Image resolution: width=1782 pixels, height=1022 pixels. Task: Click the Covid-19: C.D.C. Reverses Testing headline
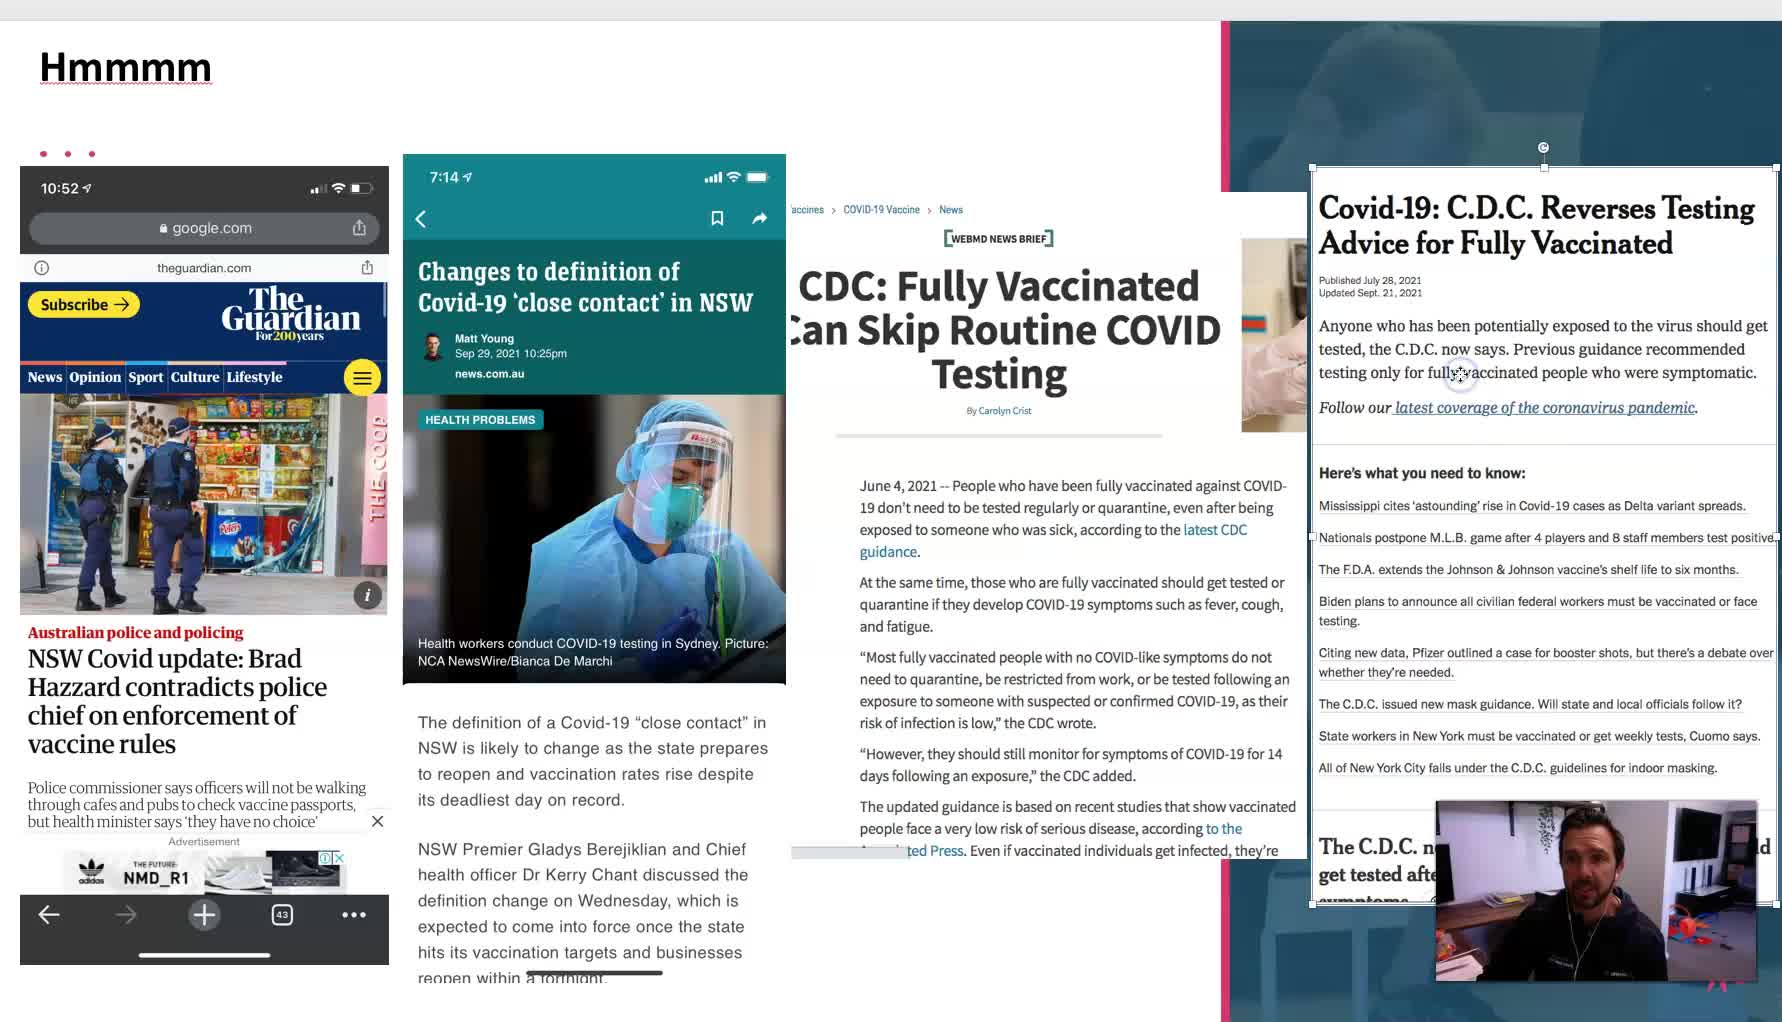point(1536,225)
